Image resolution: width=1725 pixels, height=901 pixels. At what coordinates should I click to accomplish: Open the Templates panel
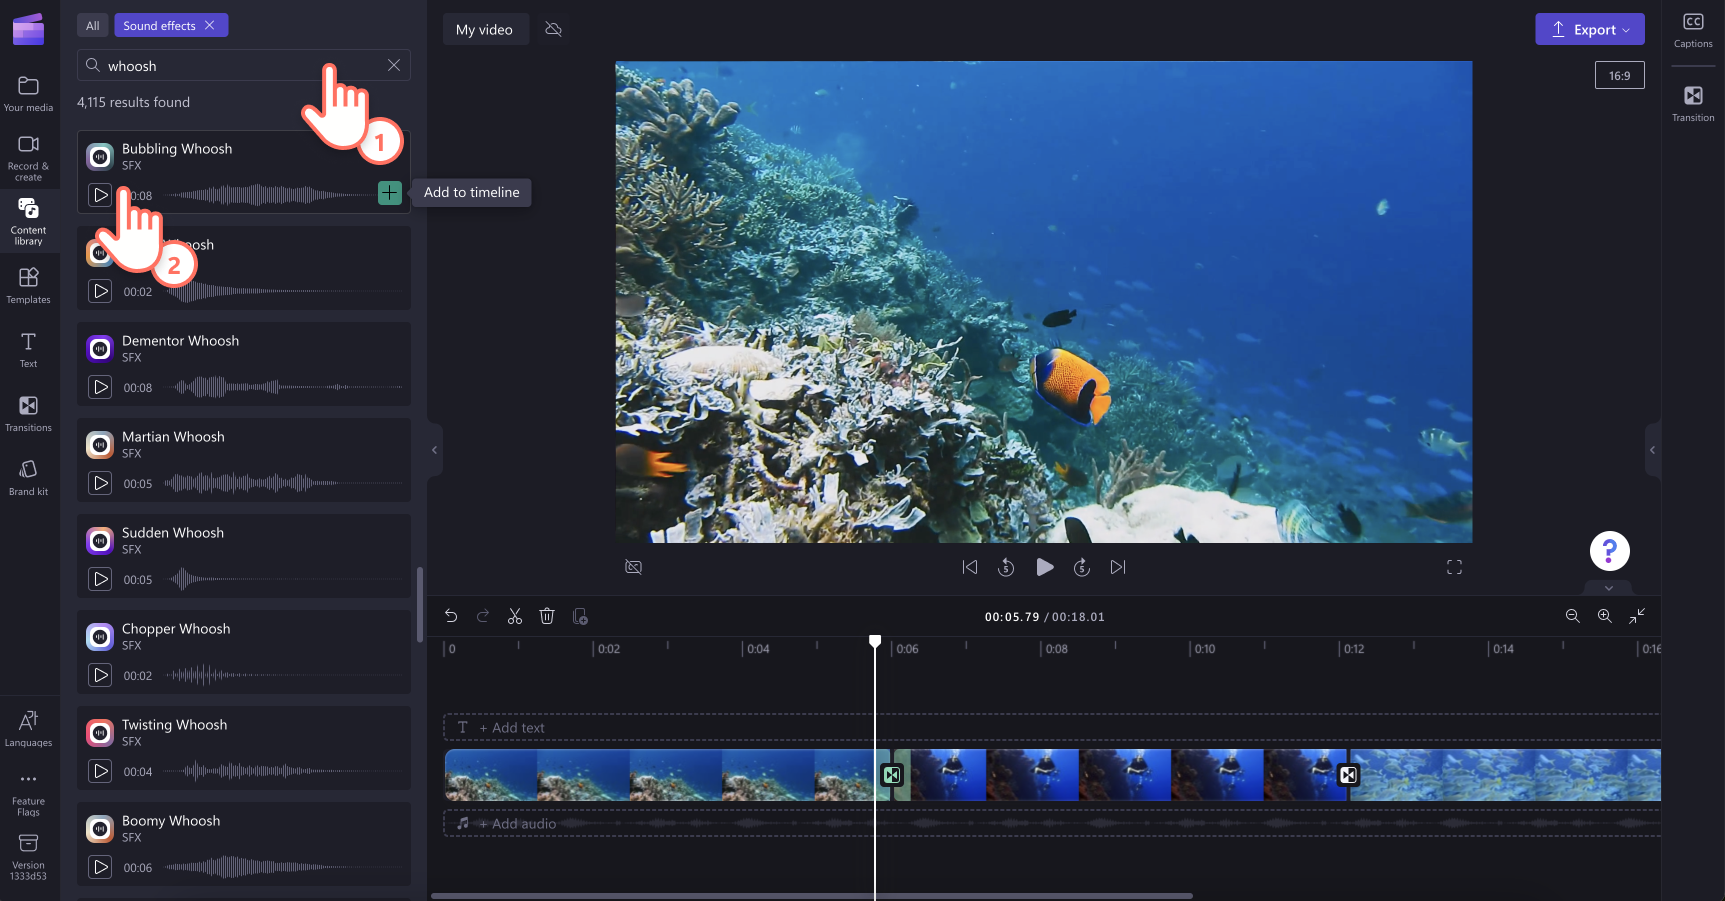pos(28,285)
